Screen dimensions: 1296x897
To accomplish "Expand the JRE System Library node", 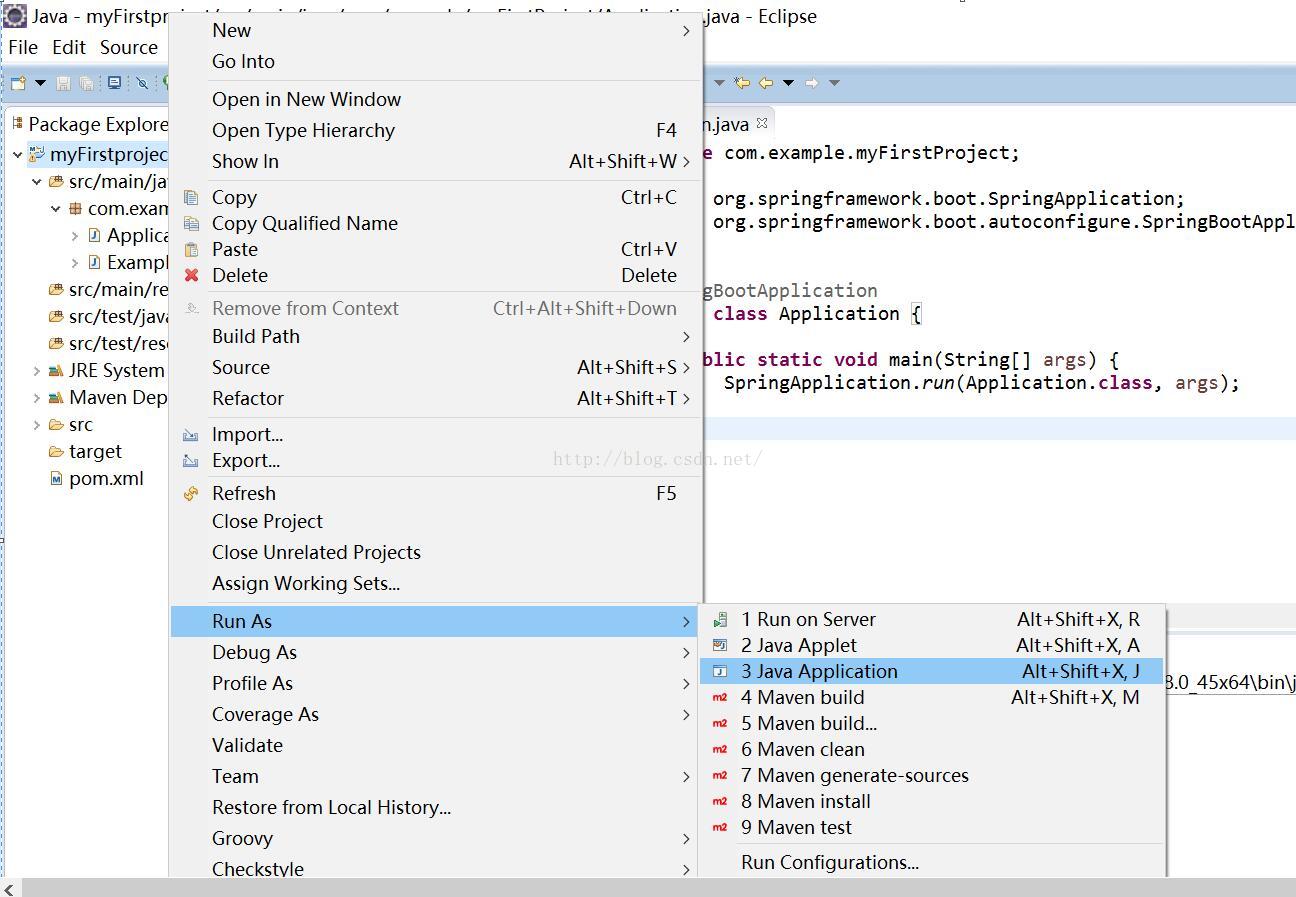I will (37, 371).
